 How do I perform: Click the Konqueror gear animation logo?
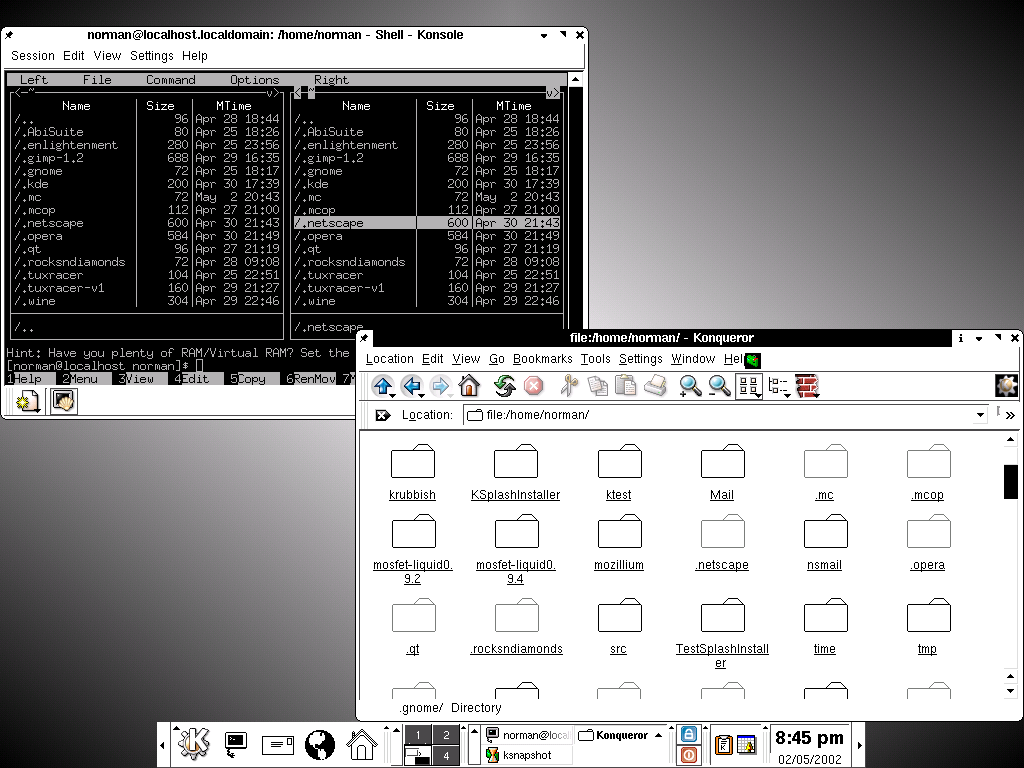(1006, 386)
